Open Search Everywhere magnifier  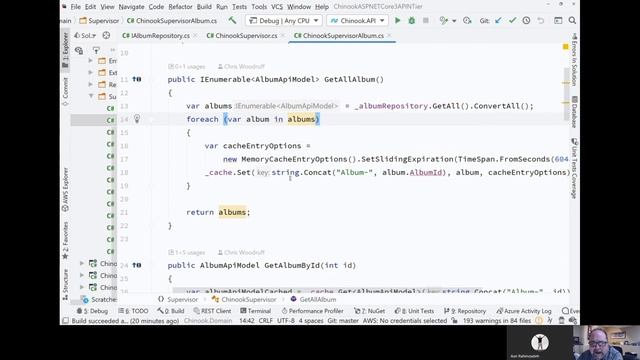point(572,20)
